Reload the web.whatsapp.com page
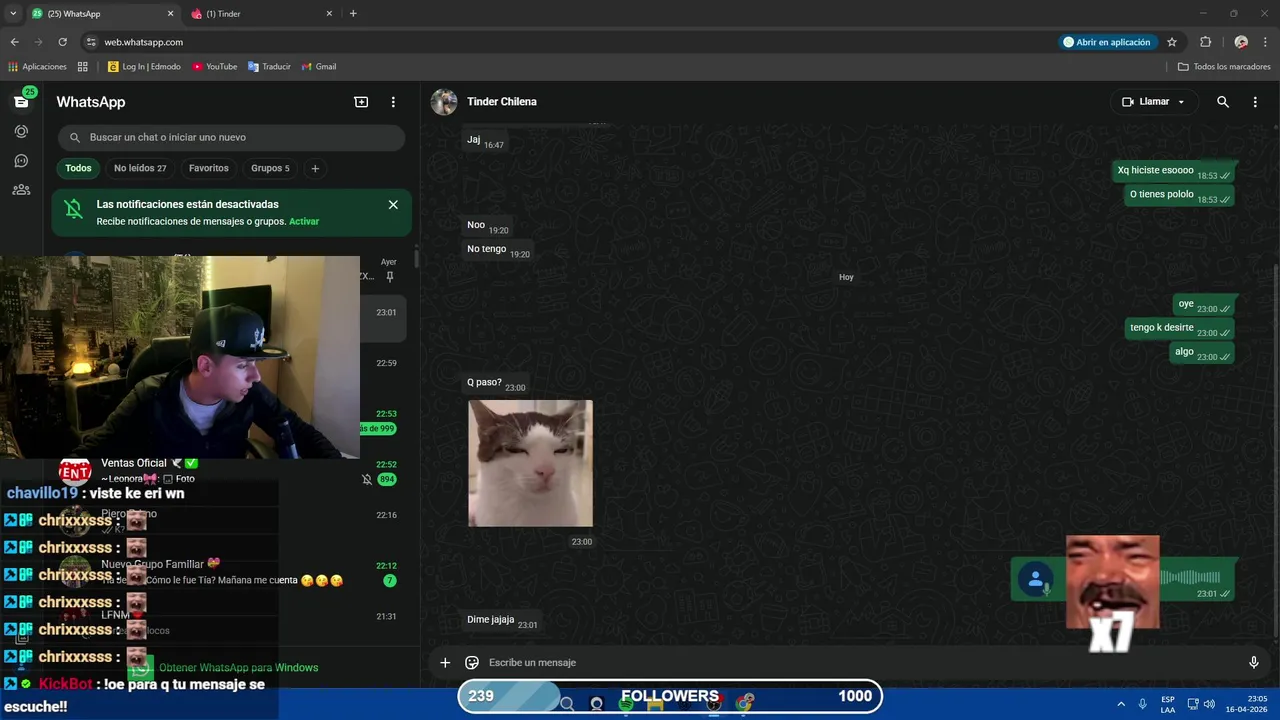1280x720 pixels. point(62,42)
